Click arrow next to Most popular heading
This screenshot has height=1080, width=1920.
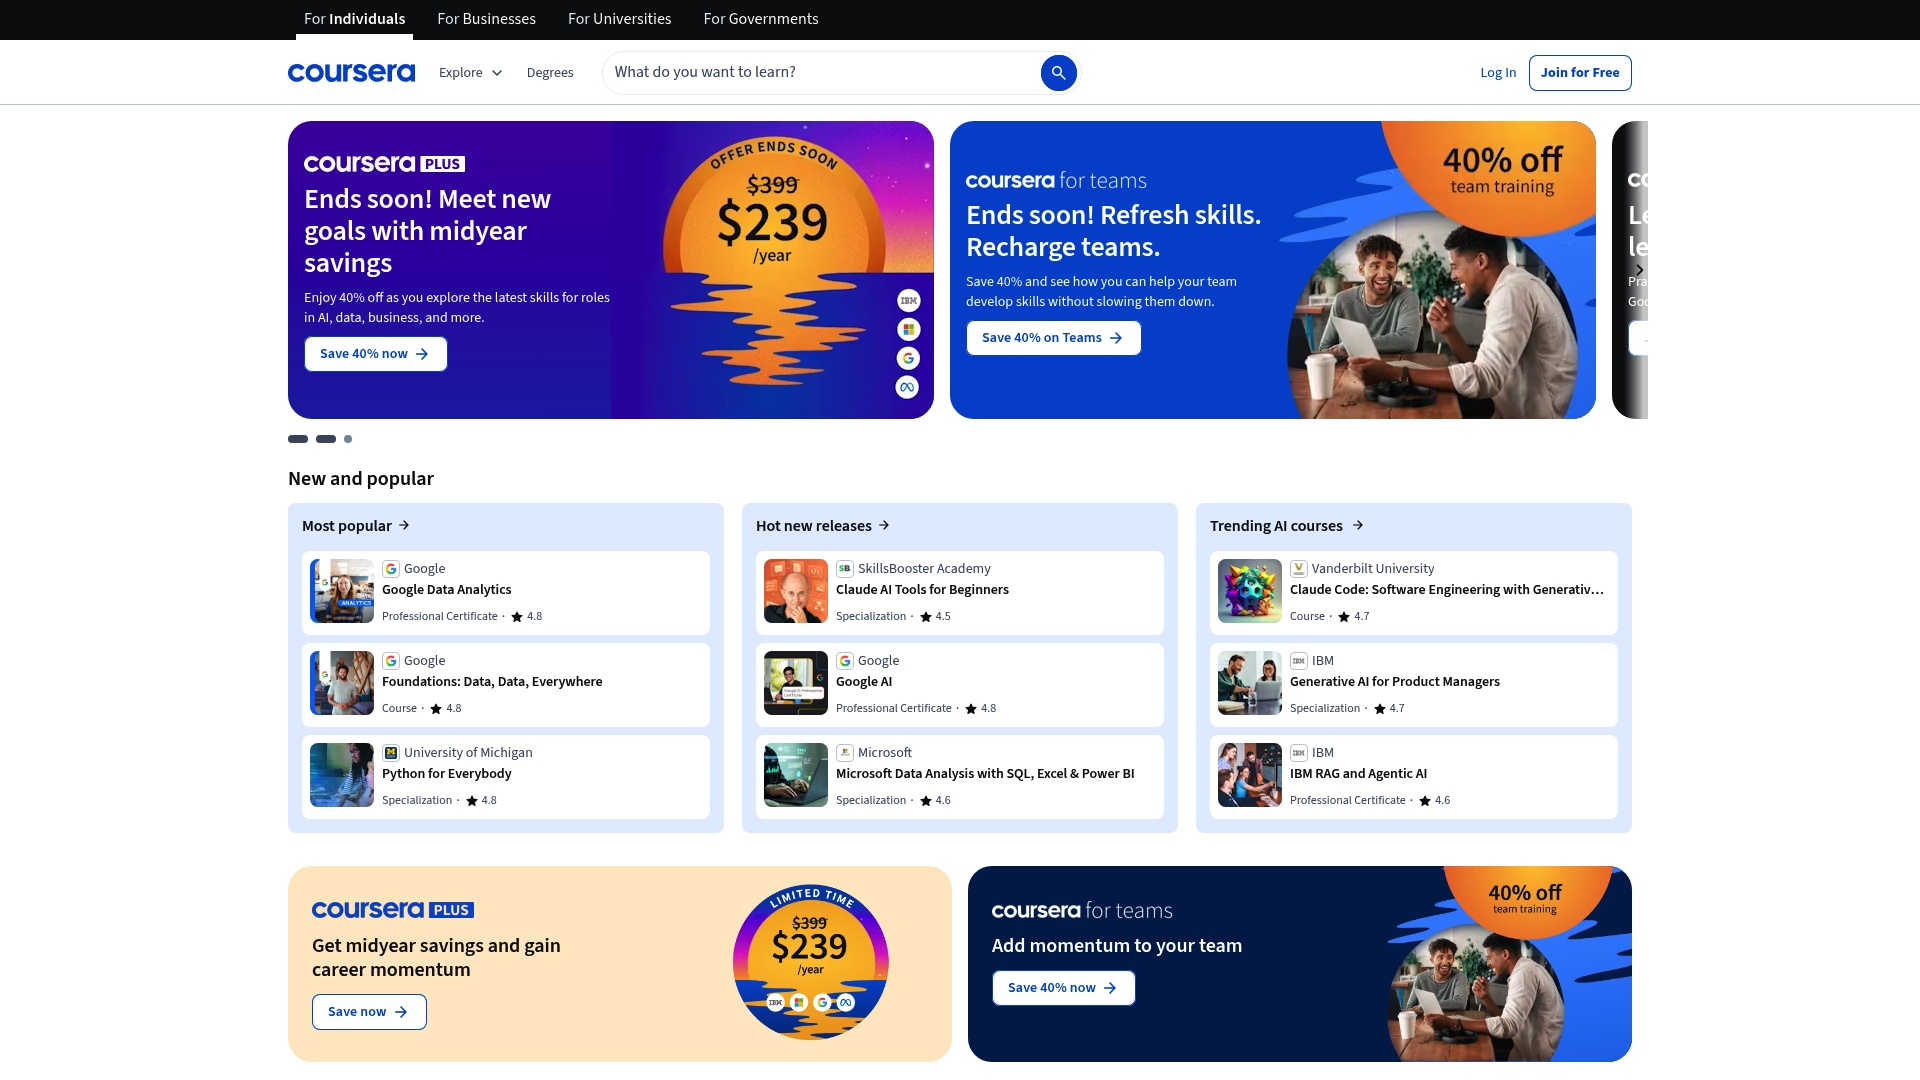click(x=404, y=525)
